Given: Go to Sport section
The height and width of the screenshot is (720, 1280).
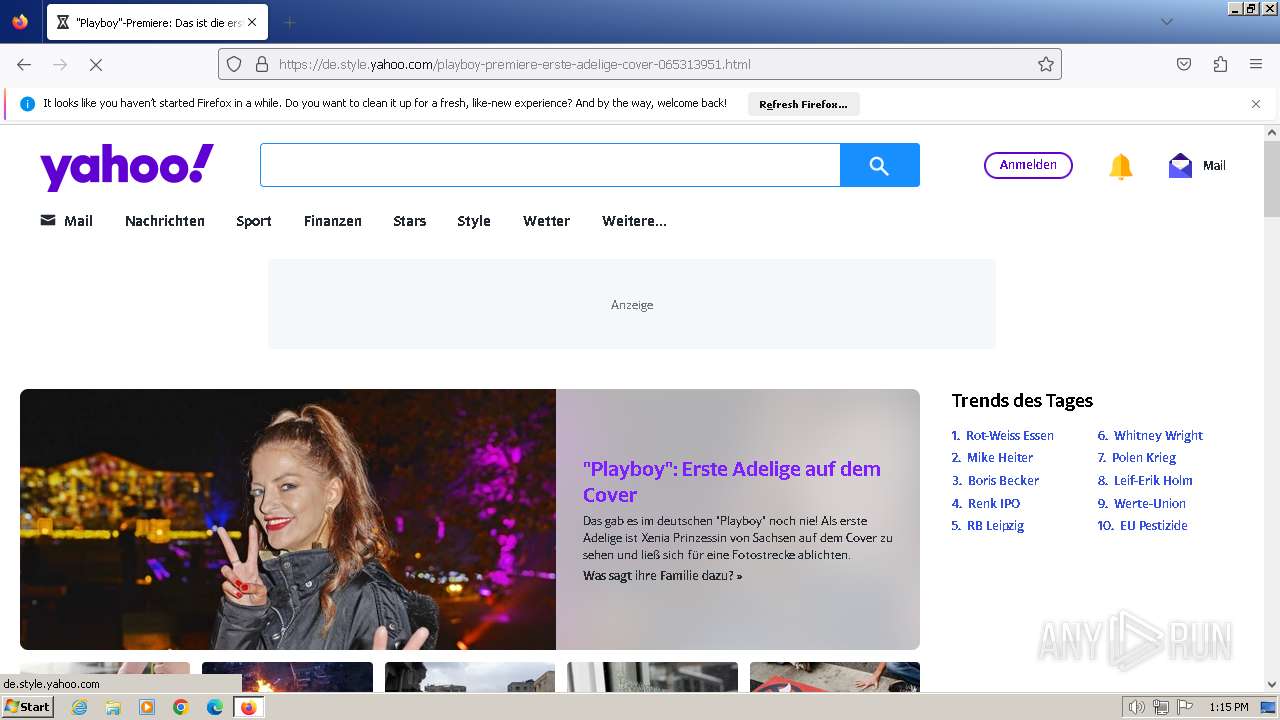Looking at the screenshot, I should (254, 221).
